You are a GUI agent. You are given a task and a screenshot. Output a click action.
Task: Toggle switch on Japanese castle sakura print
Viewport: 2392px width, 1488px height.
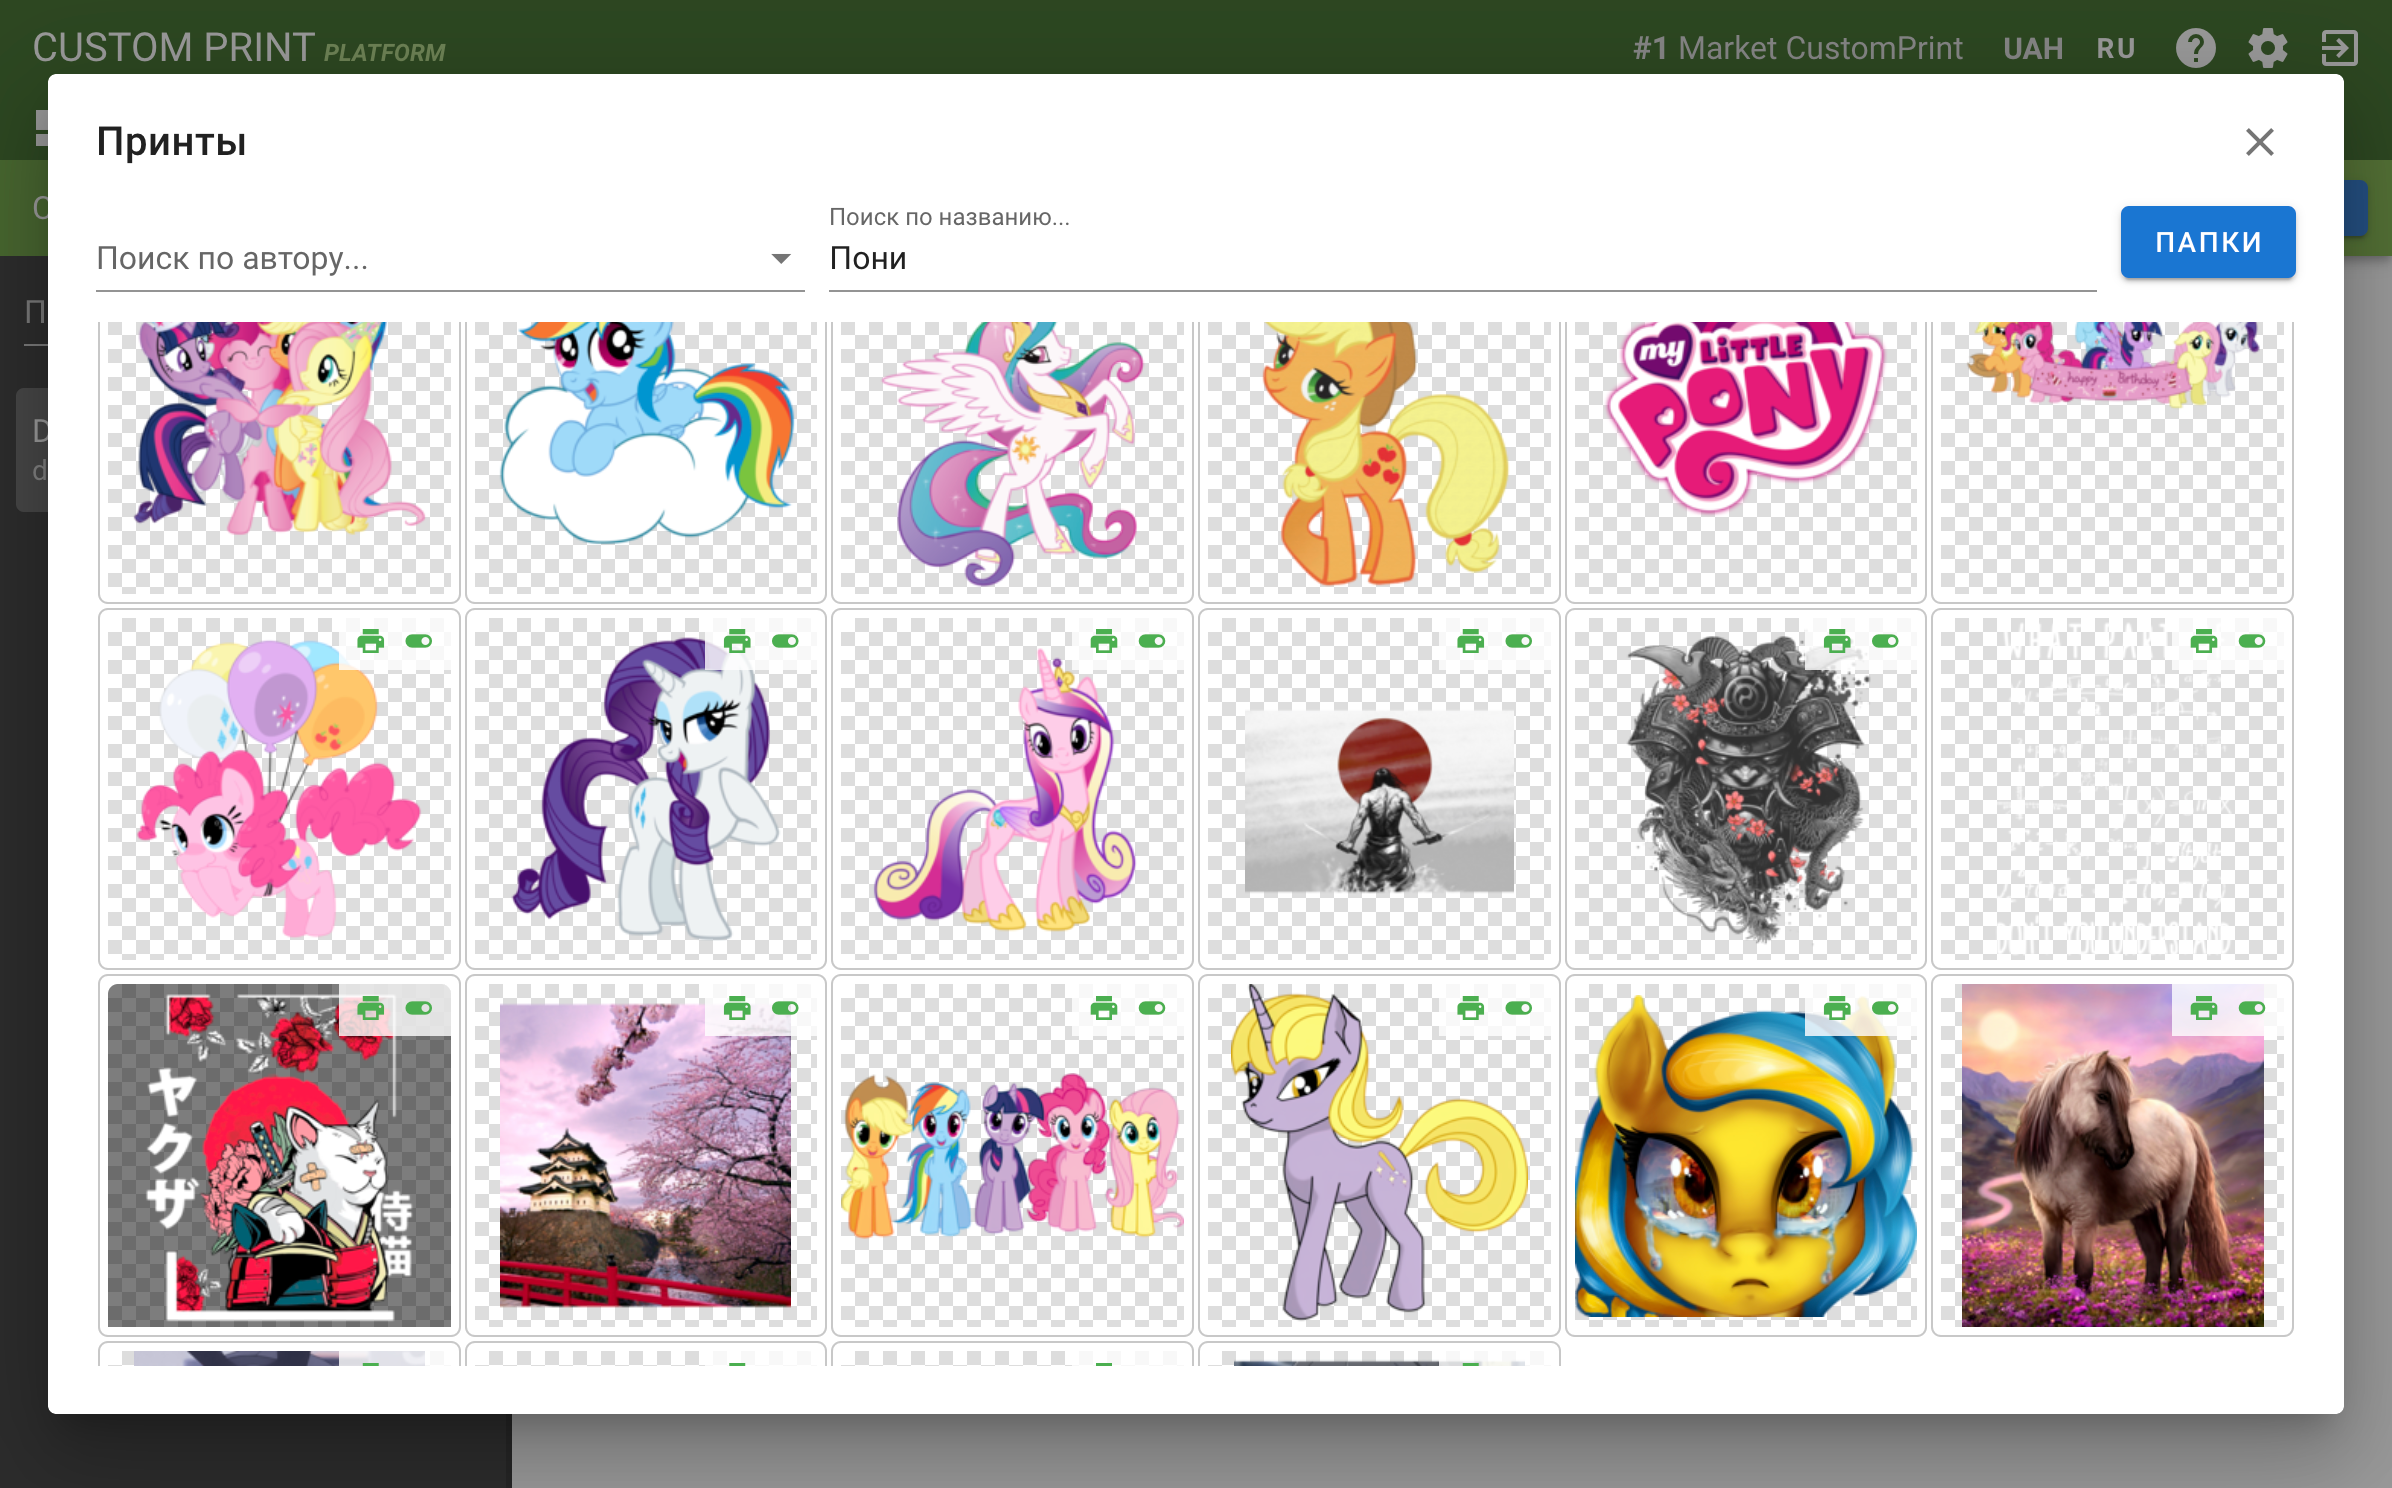pyautogui.click(x=785, y=1008)
